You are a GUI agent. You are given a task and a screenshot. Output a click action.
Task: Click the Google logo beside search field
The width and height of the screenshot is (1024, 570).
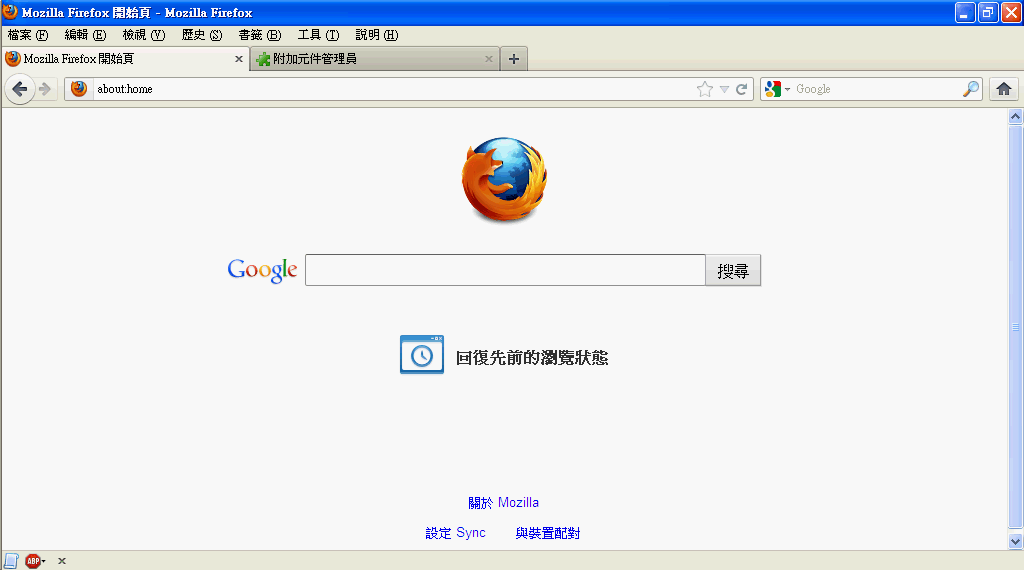point(262,270)
